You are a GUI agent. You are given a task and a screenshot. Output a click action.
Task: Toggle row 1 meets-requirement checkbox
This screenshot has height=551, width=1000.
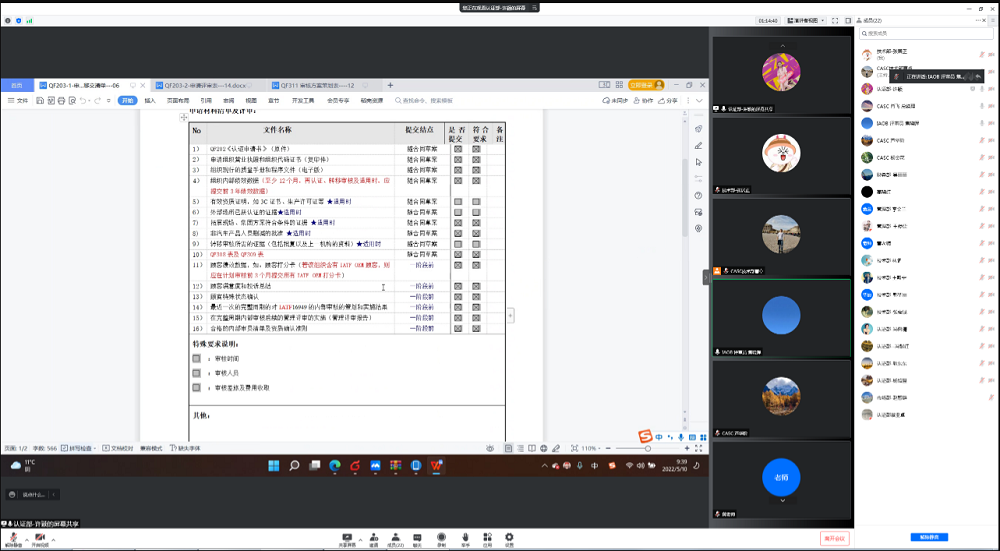(x=476, y=149)
